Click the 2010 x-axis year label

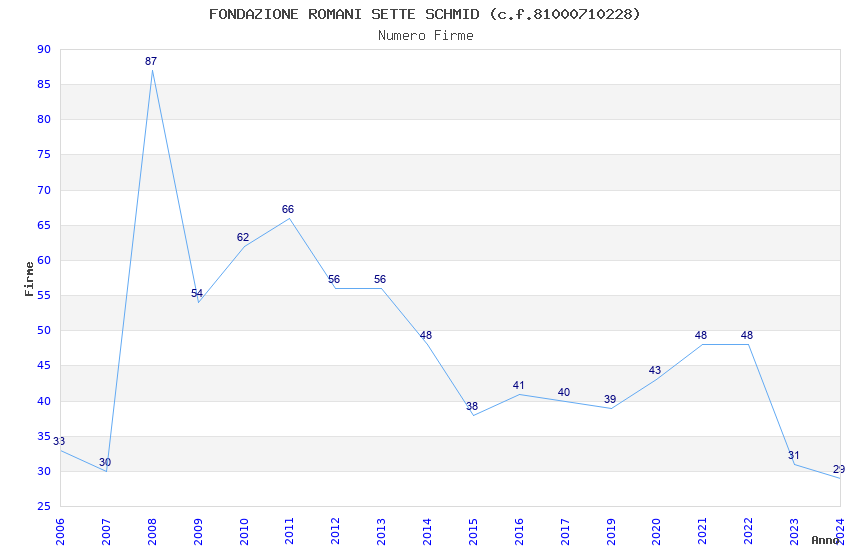click(244, 531)
